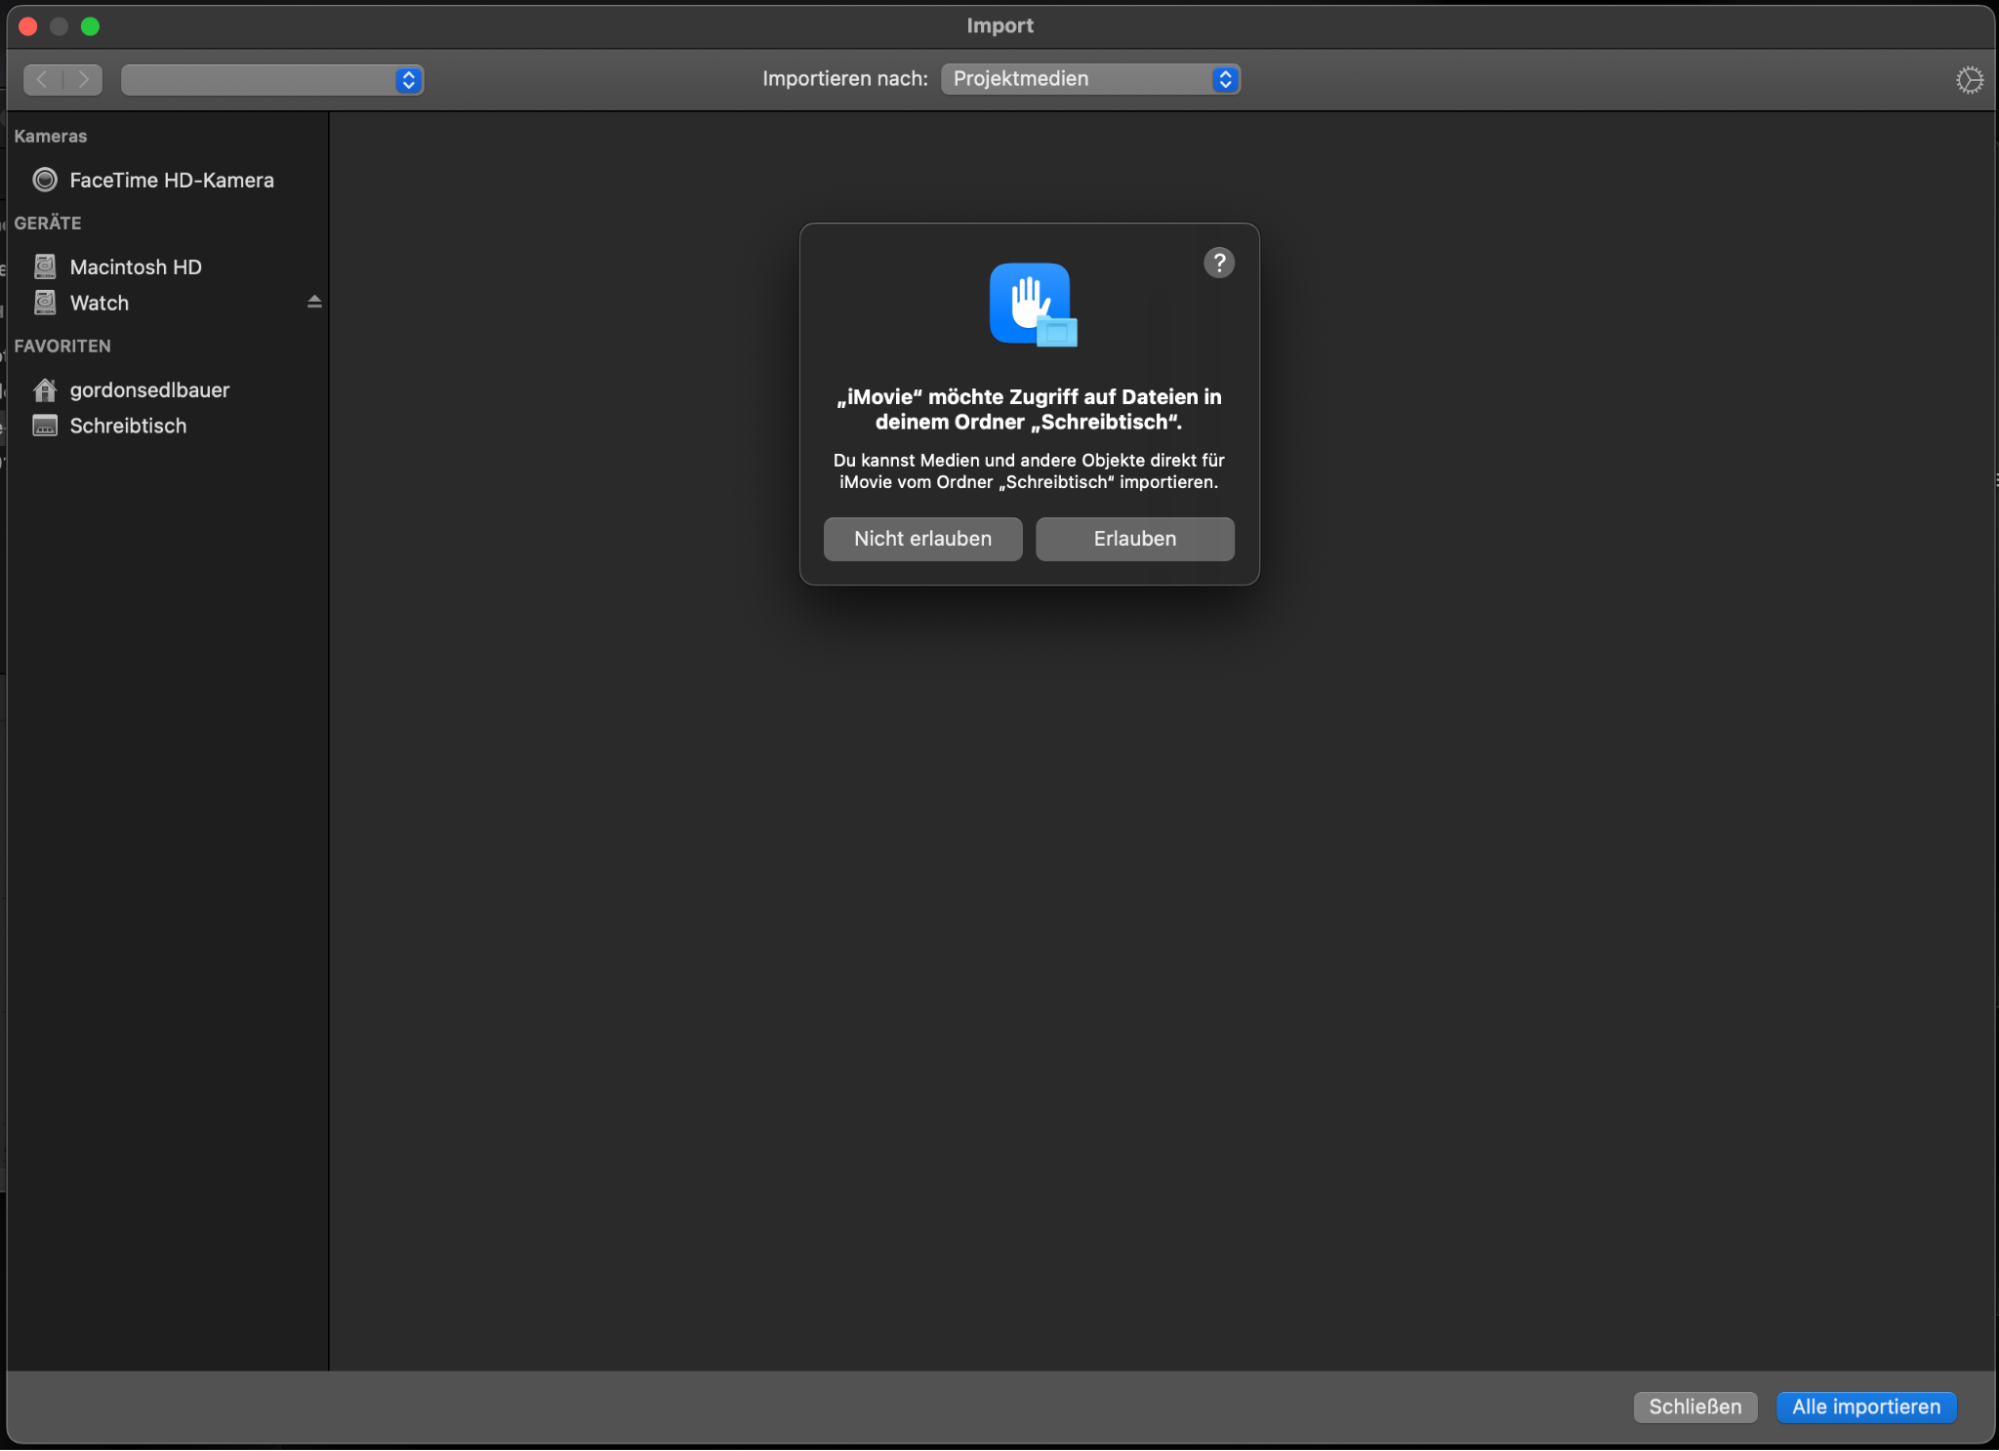
Task: Open the Projektmedien import destination dropdown
Action: tap(1090, 79)
